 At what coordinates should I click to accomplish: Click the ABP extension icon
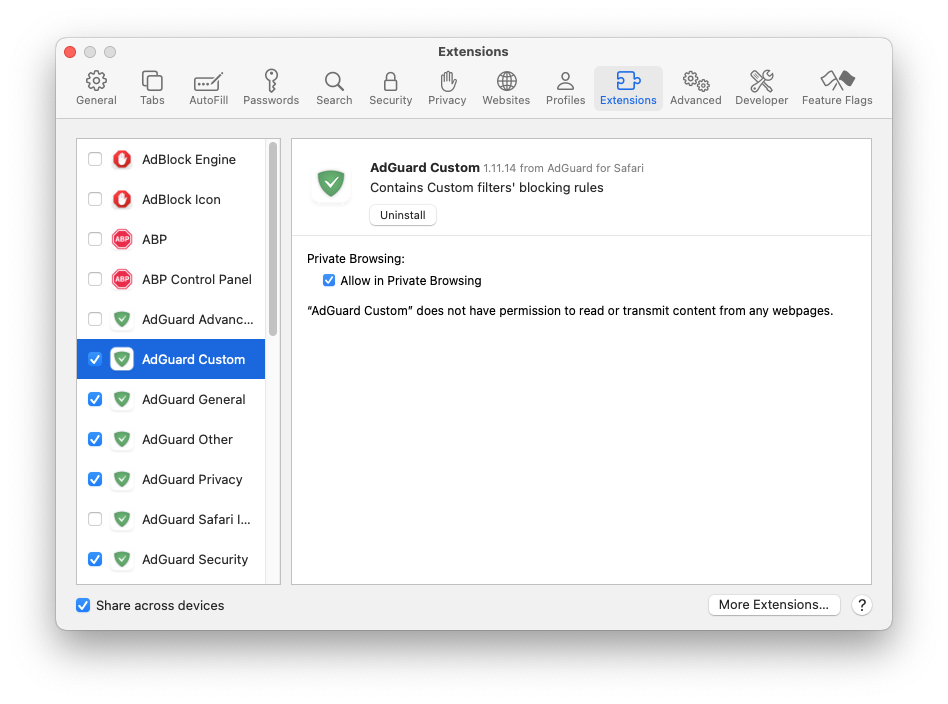coord(122,239)
